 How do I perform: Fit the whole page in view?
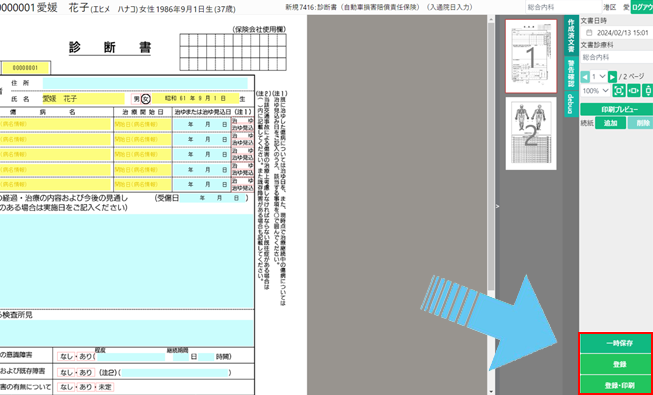[619, 90]
